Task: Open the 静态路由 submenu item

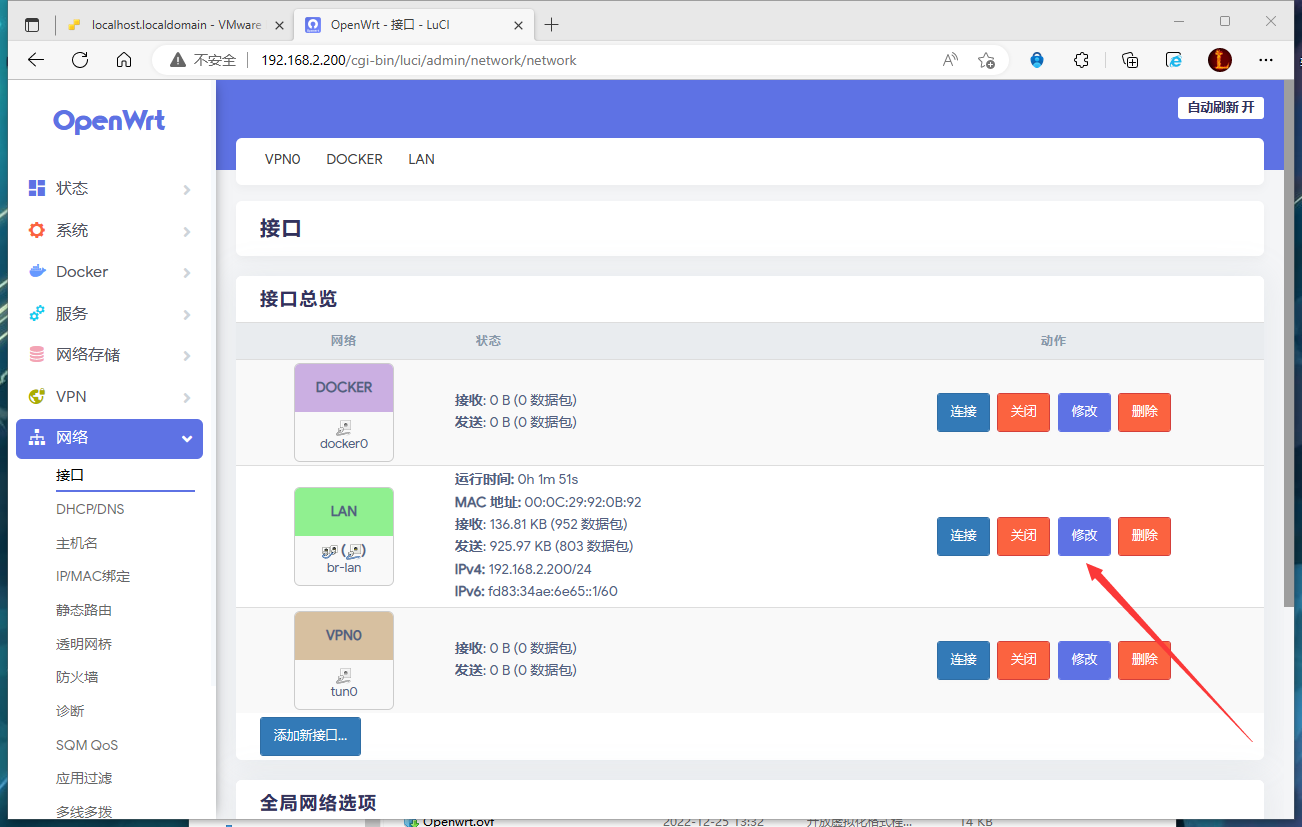Action: click(84, 610)
